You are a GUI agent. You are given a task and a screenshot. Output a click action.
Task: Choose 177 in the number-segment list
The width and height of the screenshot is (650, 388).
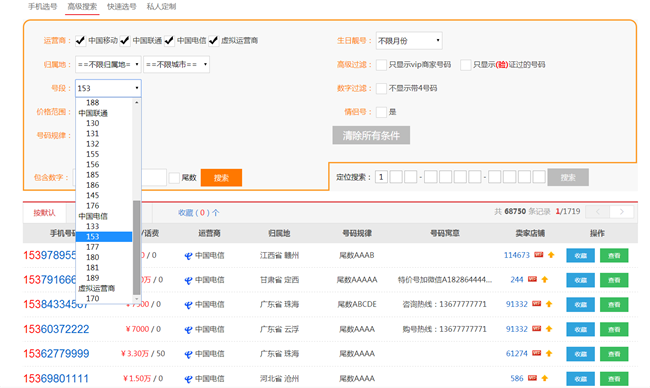pyautogui.click(x=104, y=247)
